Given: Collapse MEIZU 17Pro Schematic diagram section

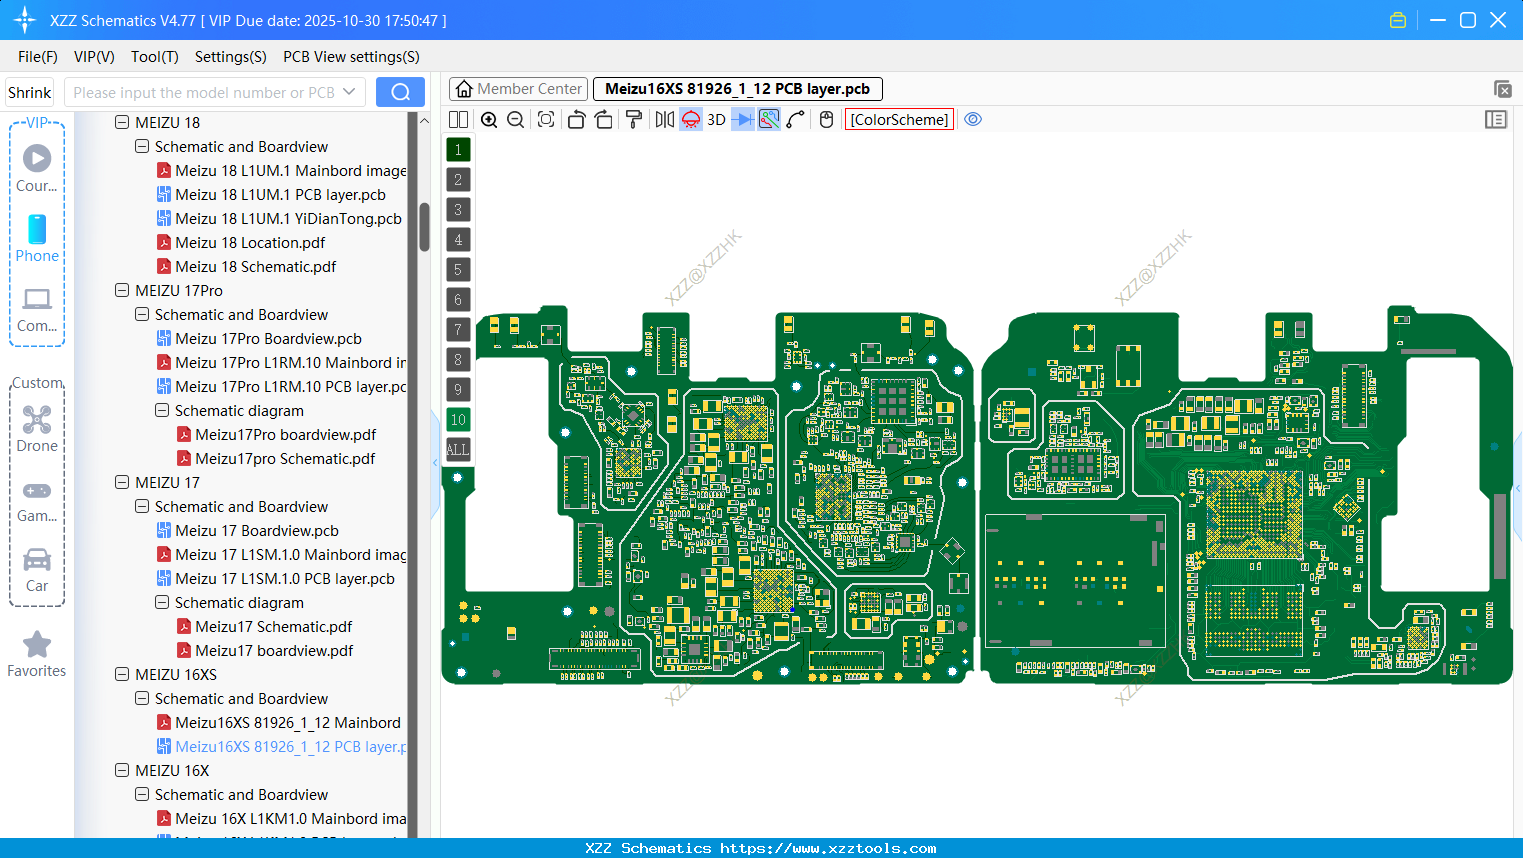Looking at the screenshot, I should [161, 410].
